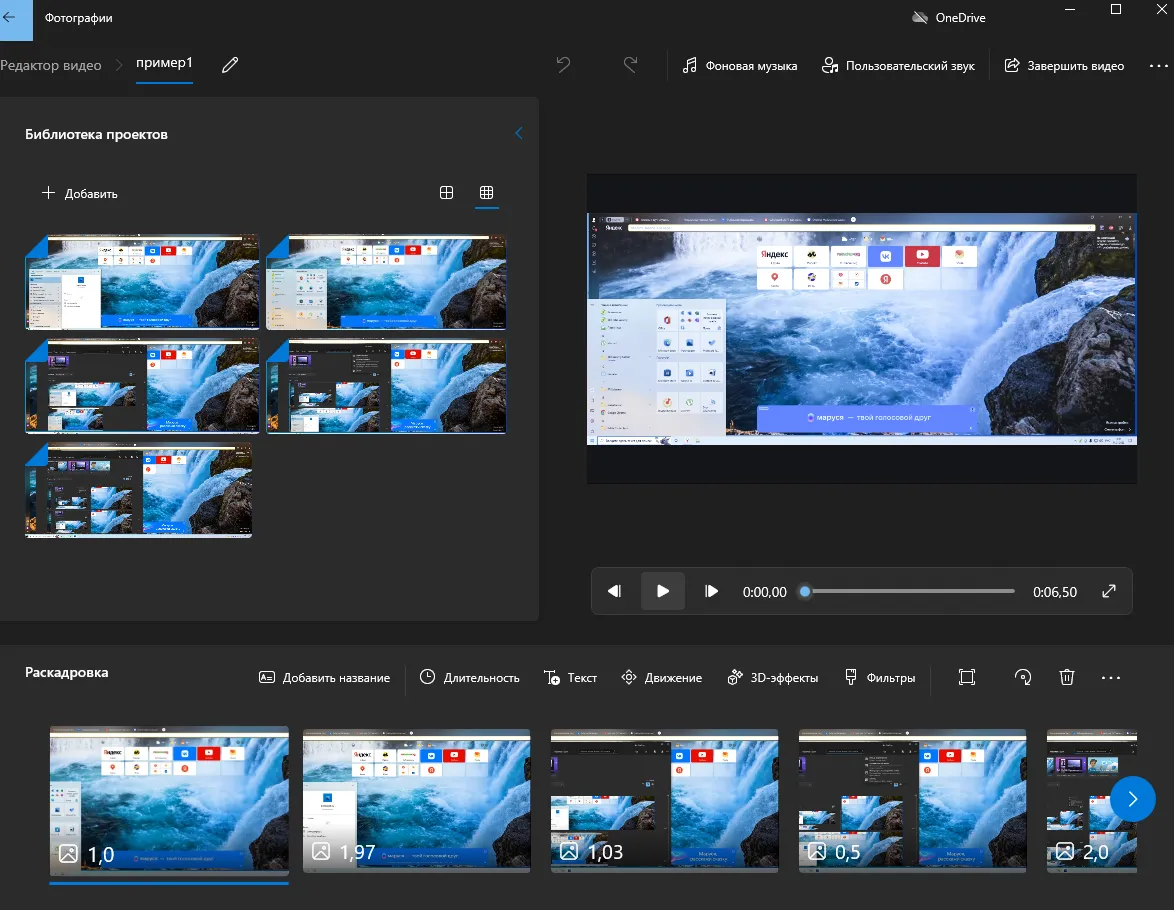Redo the last action
This screenshot has height=910, width=1174.
pos(630,65)
